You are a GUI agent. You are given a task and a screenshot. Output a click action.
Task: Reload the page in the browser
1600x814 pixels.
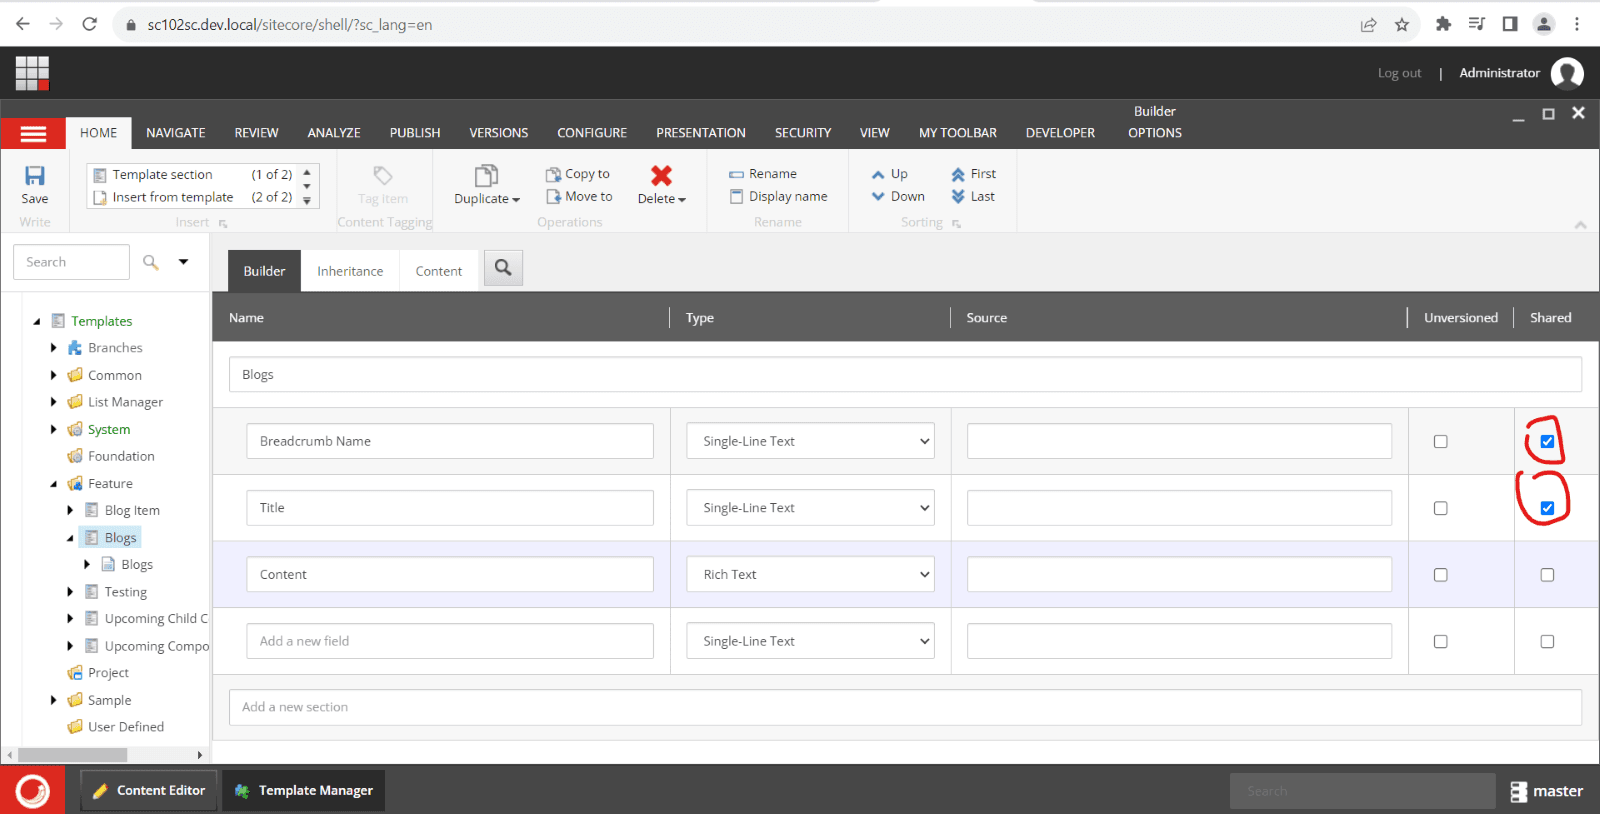(90, 24)
